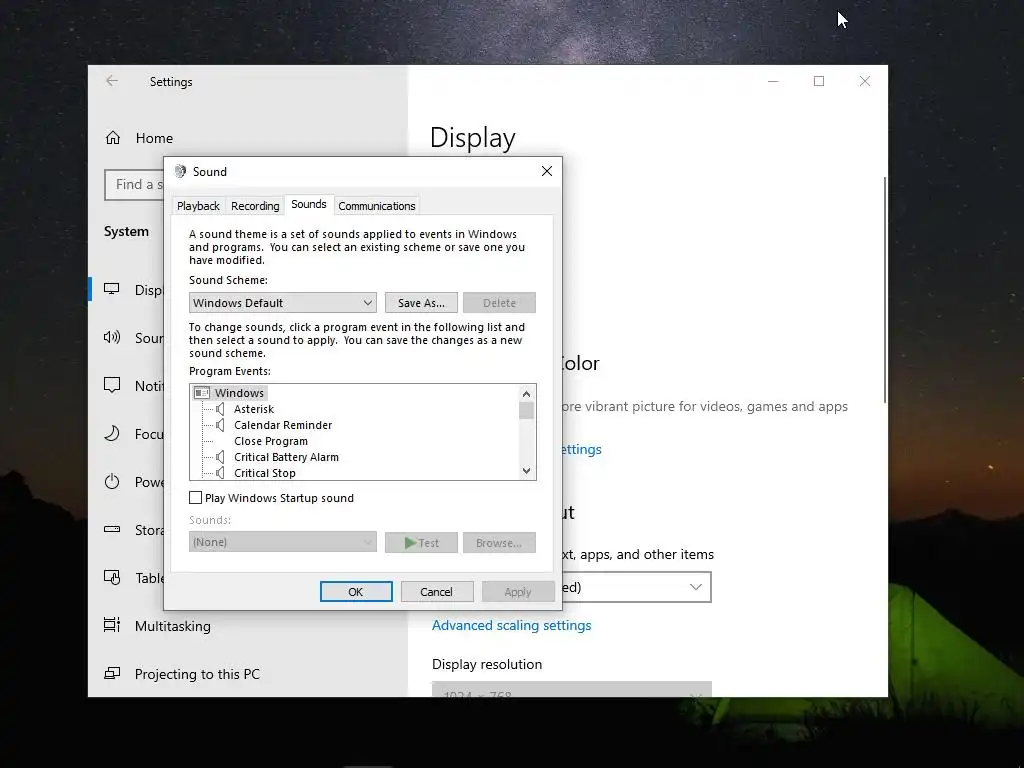This screenshot has width=1024, height=768.
Task: Select the Calendar Reminder event
Action: pos(283,425)
